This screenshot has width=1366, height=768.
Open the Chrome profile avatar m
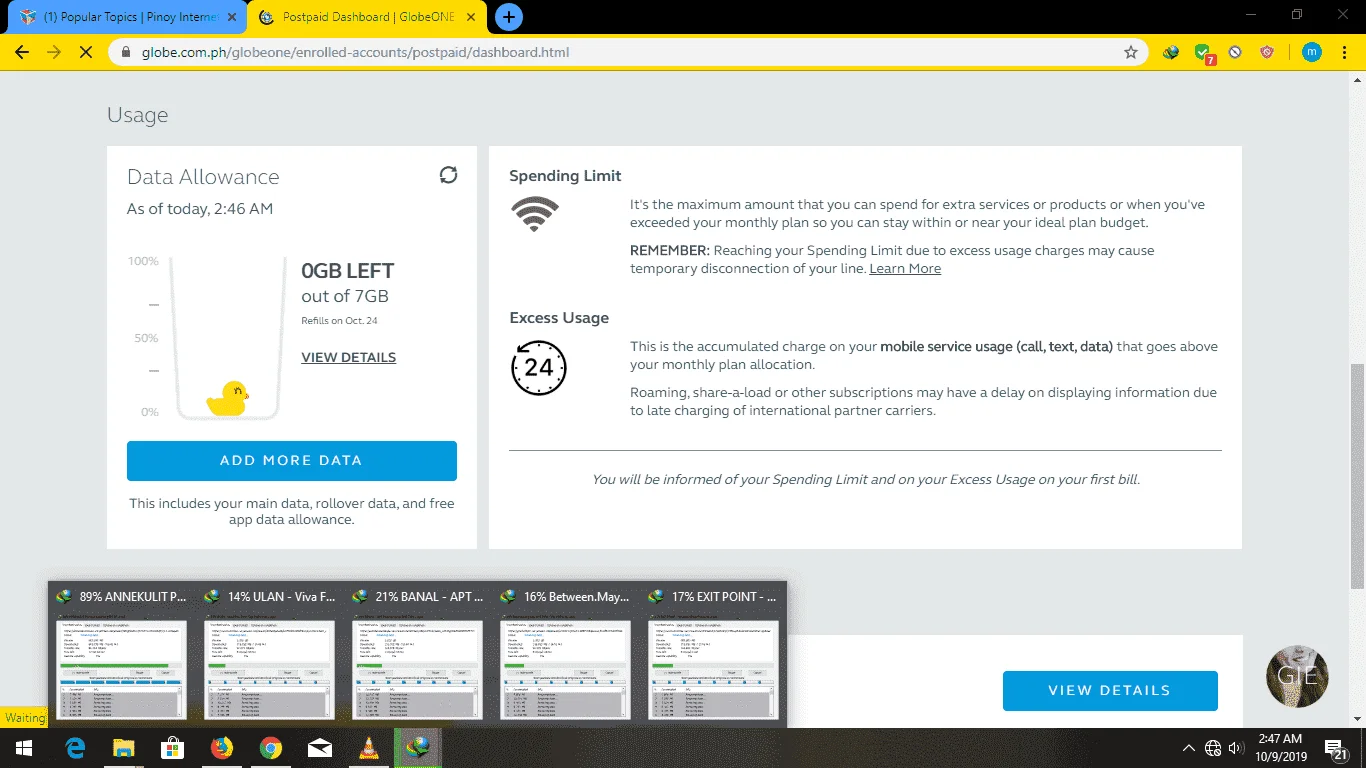point(1312,52)
